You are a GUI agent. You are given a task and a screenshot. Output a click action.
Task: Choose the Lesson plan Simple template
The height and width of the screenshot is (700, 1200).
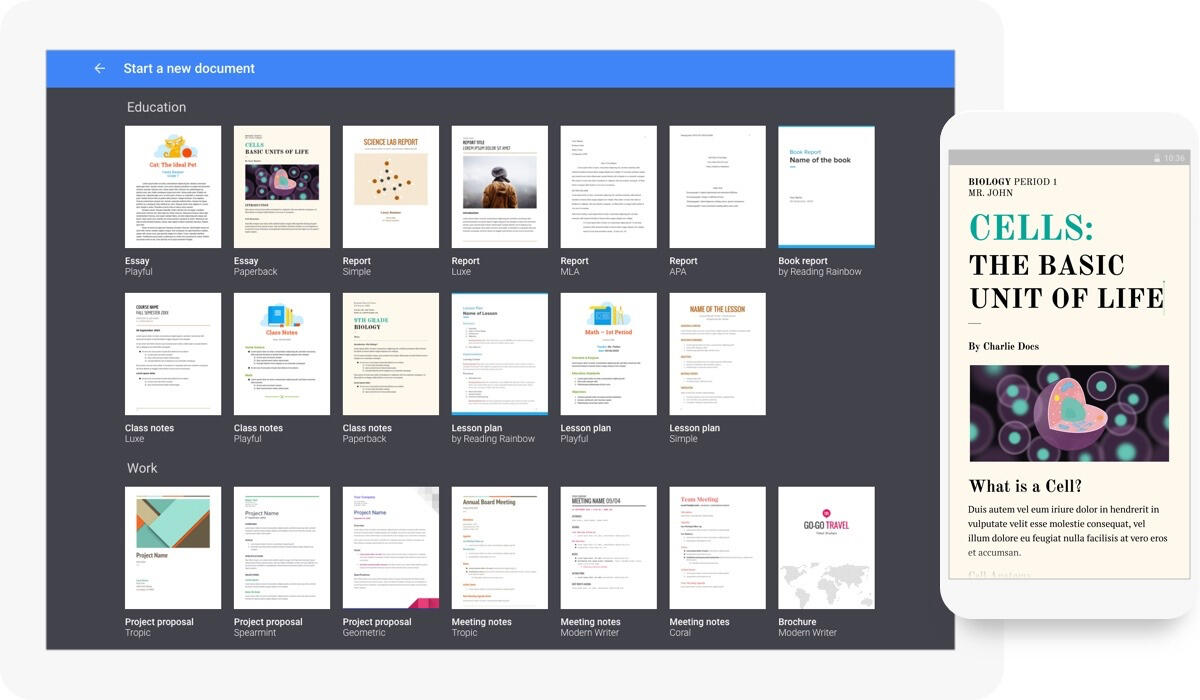click(718, 354)
